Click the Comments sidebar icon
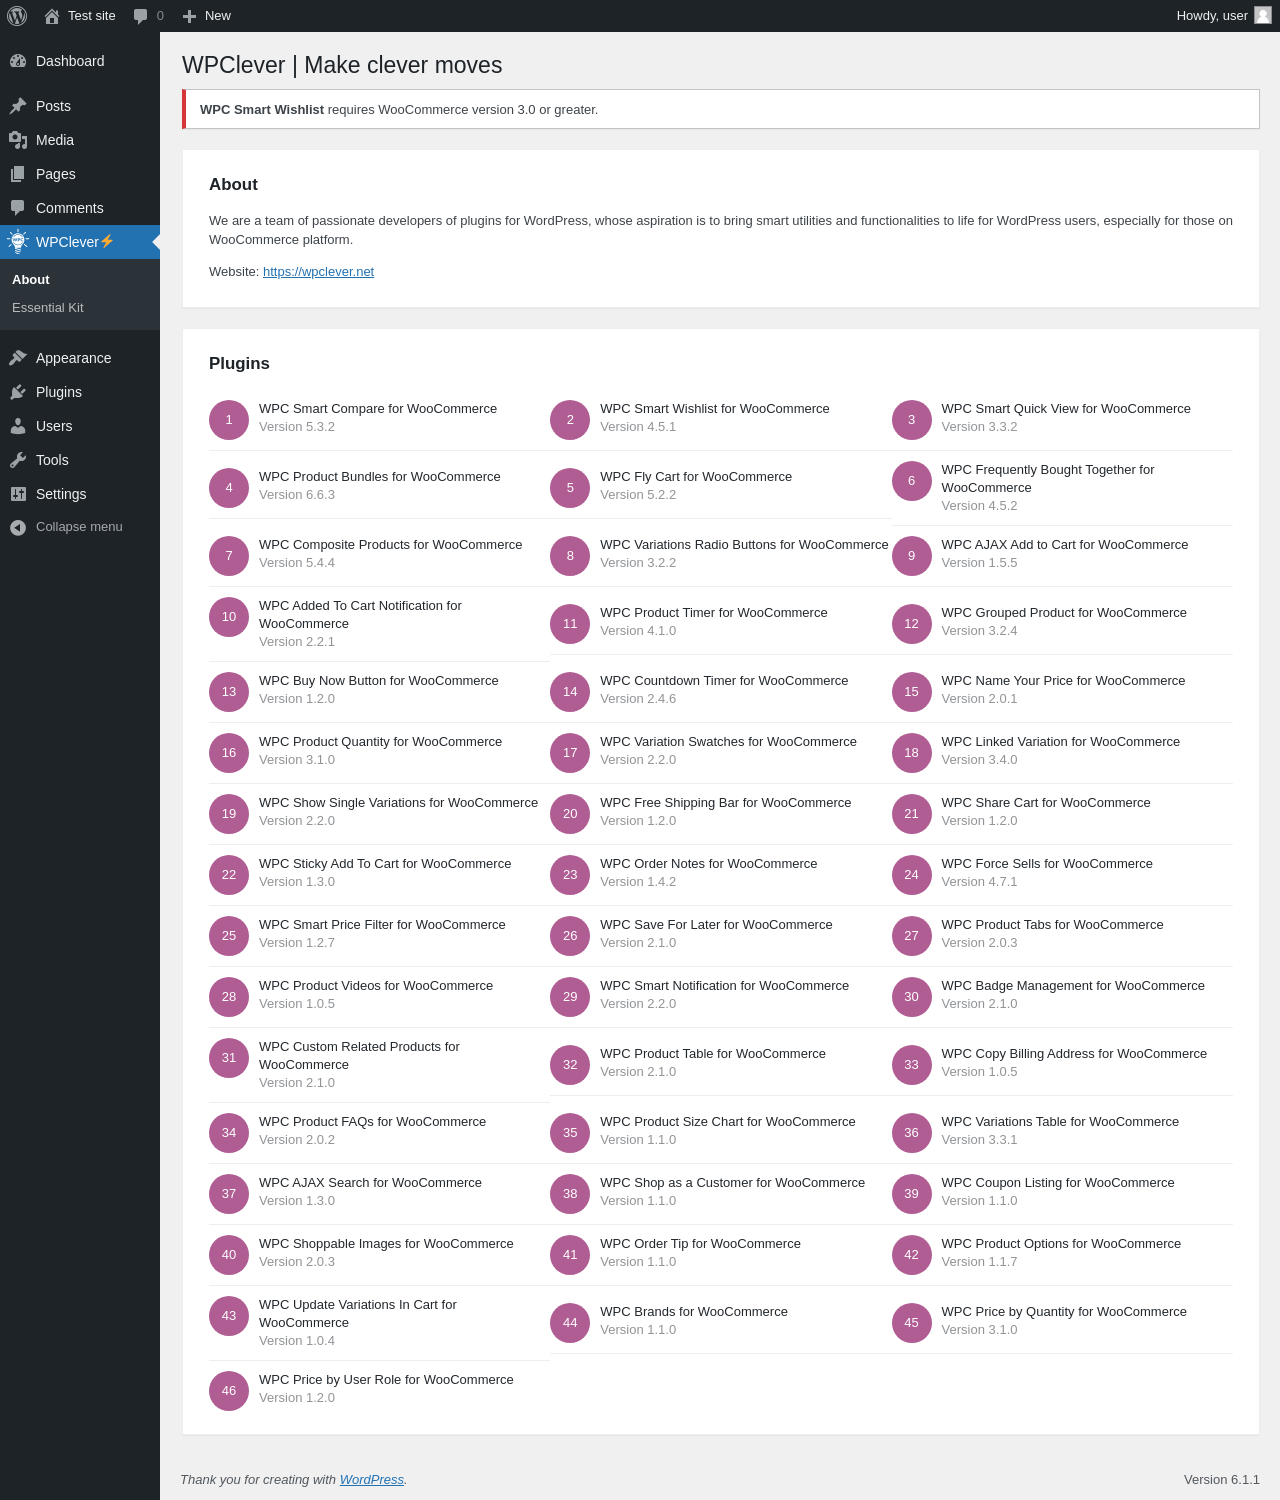 (x=18, y=208)
